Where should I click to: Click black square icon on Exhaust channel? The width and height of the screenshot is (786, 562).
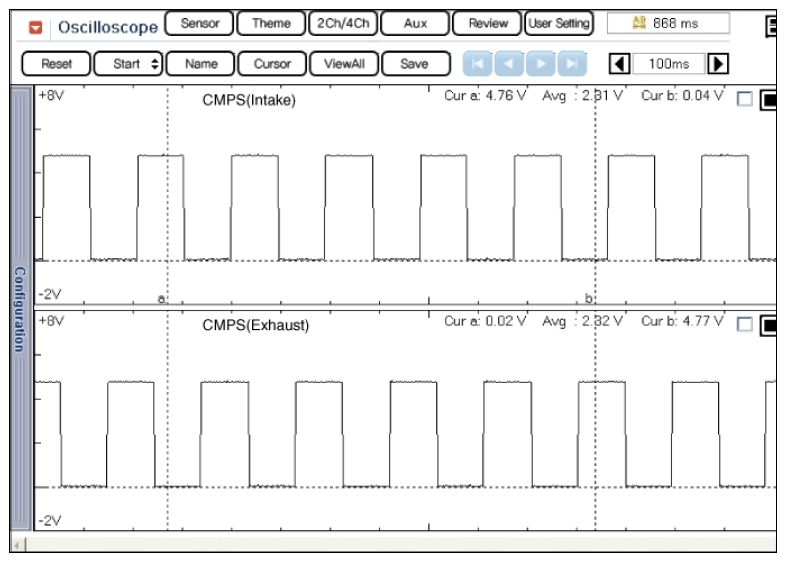click(x=769, y=324)
